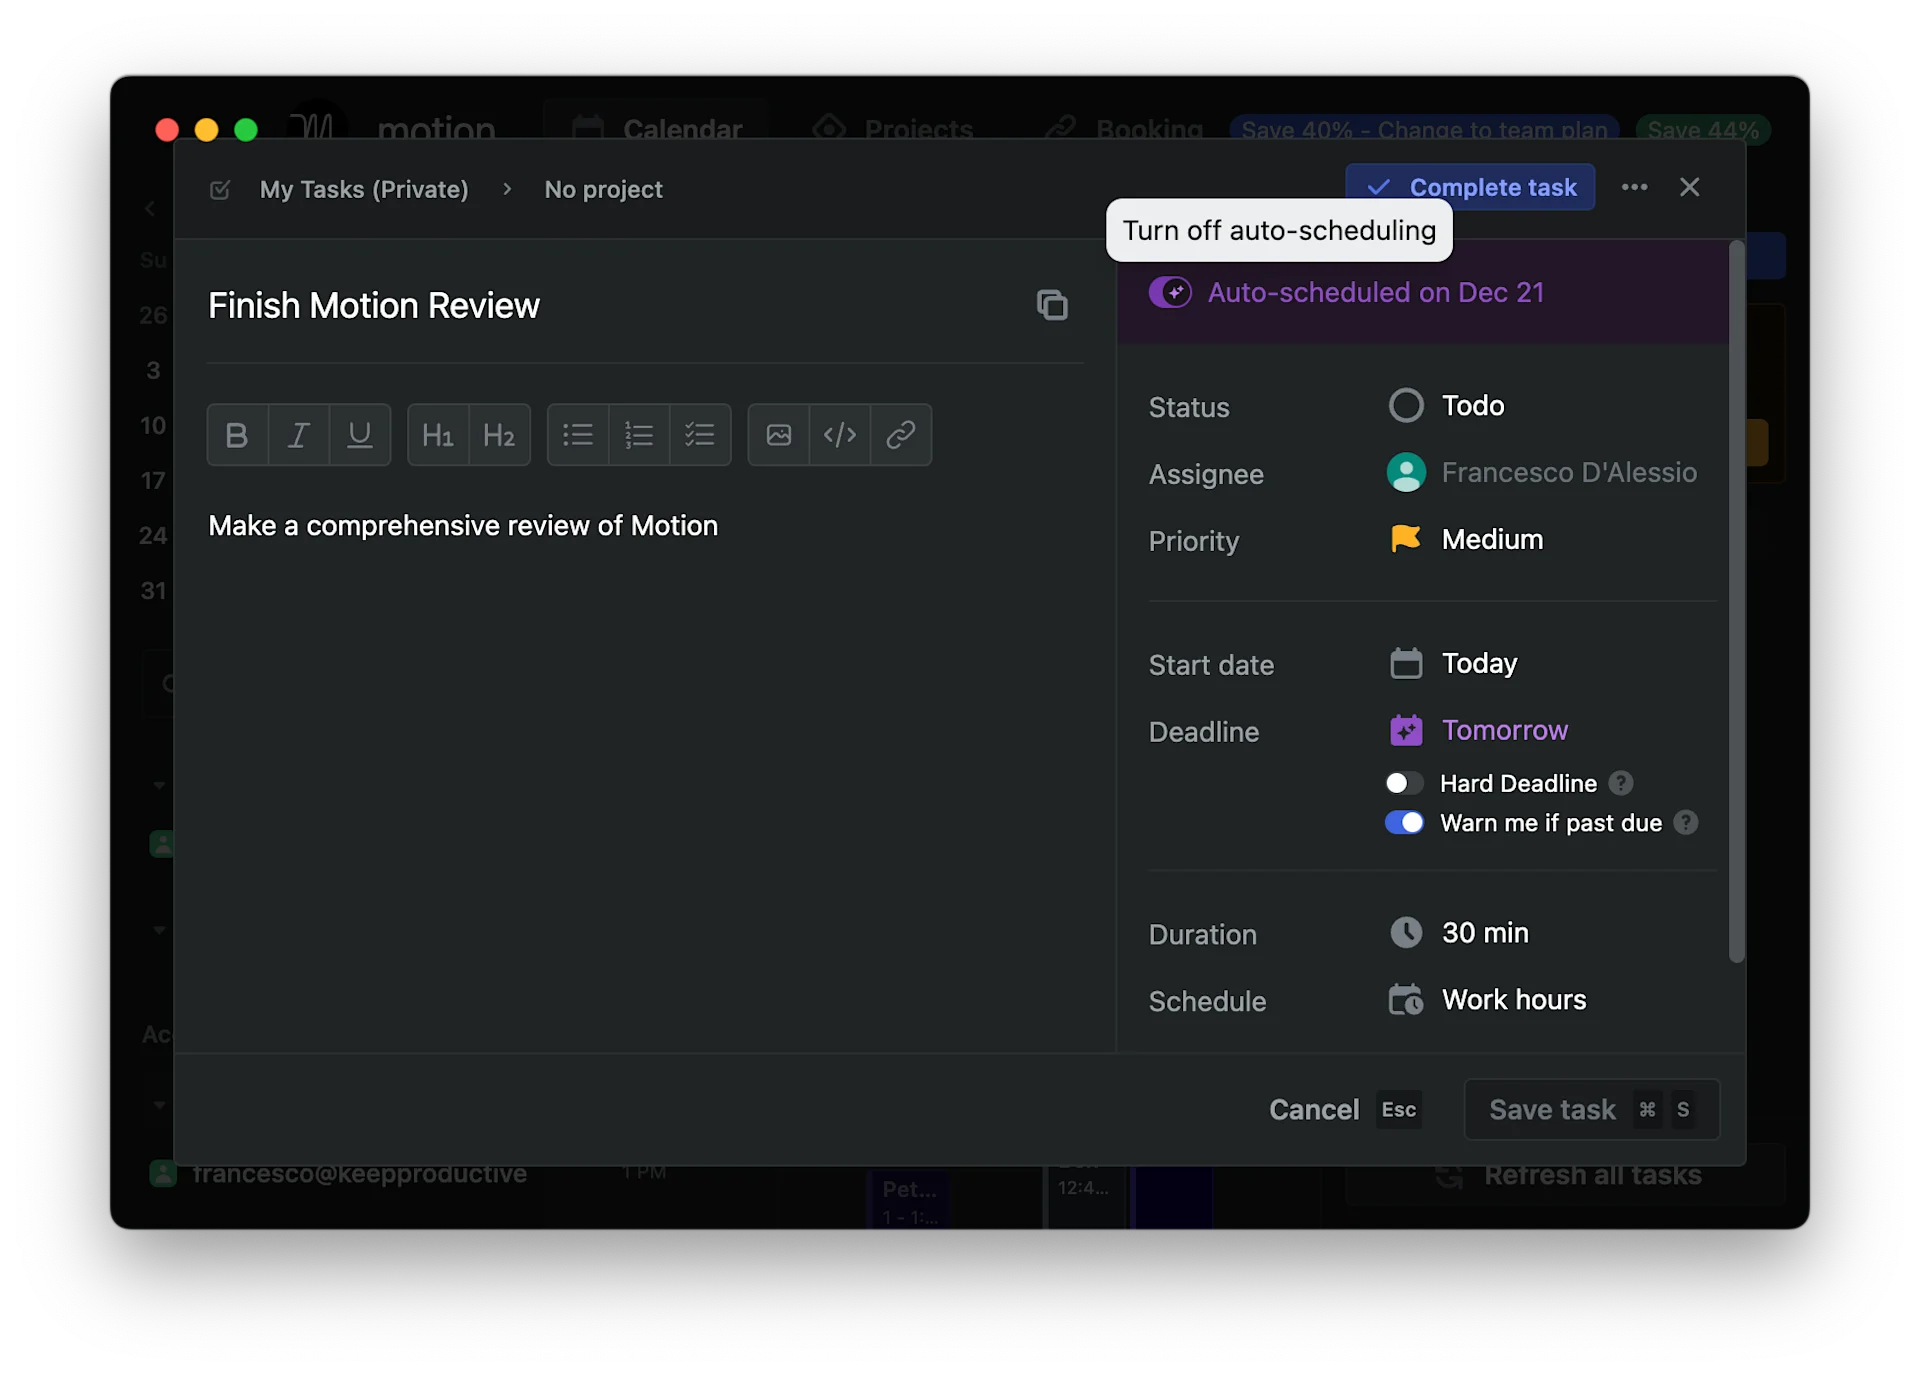Insert Heading 2 style
Image resolution: width=1920 pixels, height=1375 pixels.
pos(499,435)
